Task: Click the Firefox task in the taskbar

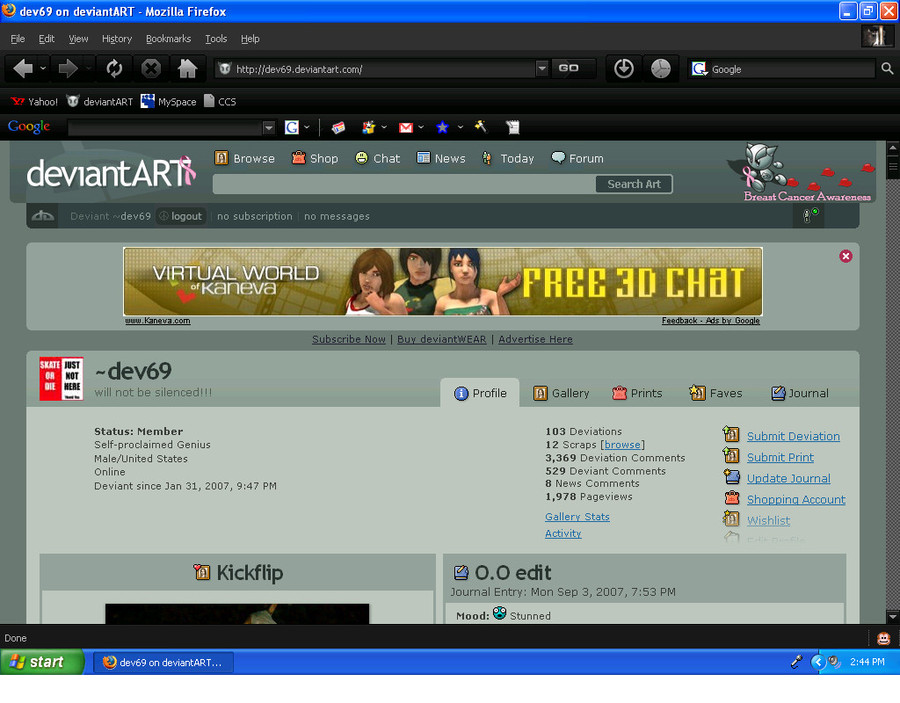Action: (163, 662)
